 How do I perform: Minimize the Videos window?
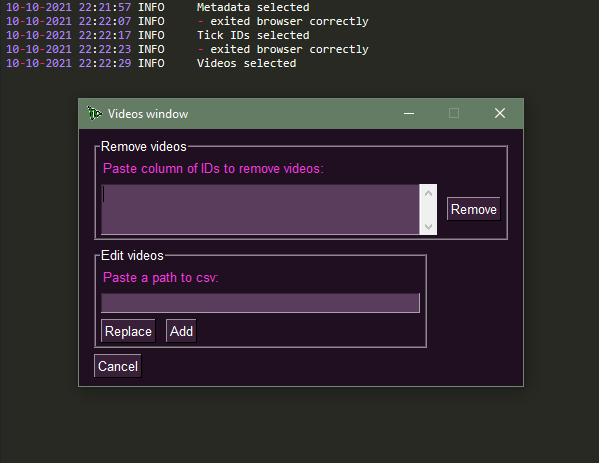pyautogui.click(x=409, y=113)
